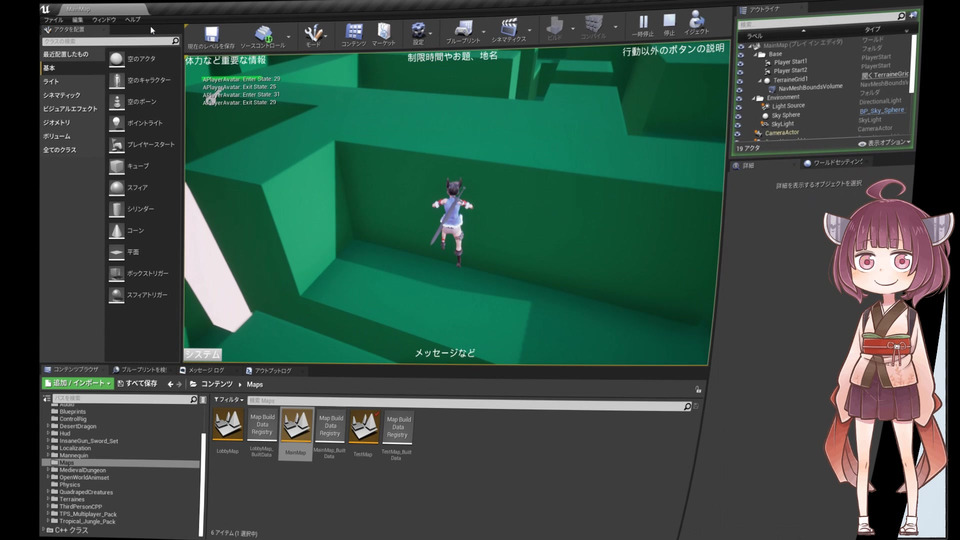Click the save current level toolbar icon
The width and height of the screenshot is (960, 540).
[x=211, y=34]
